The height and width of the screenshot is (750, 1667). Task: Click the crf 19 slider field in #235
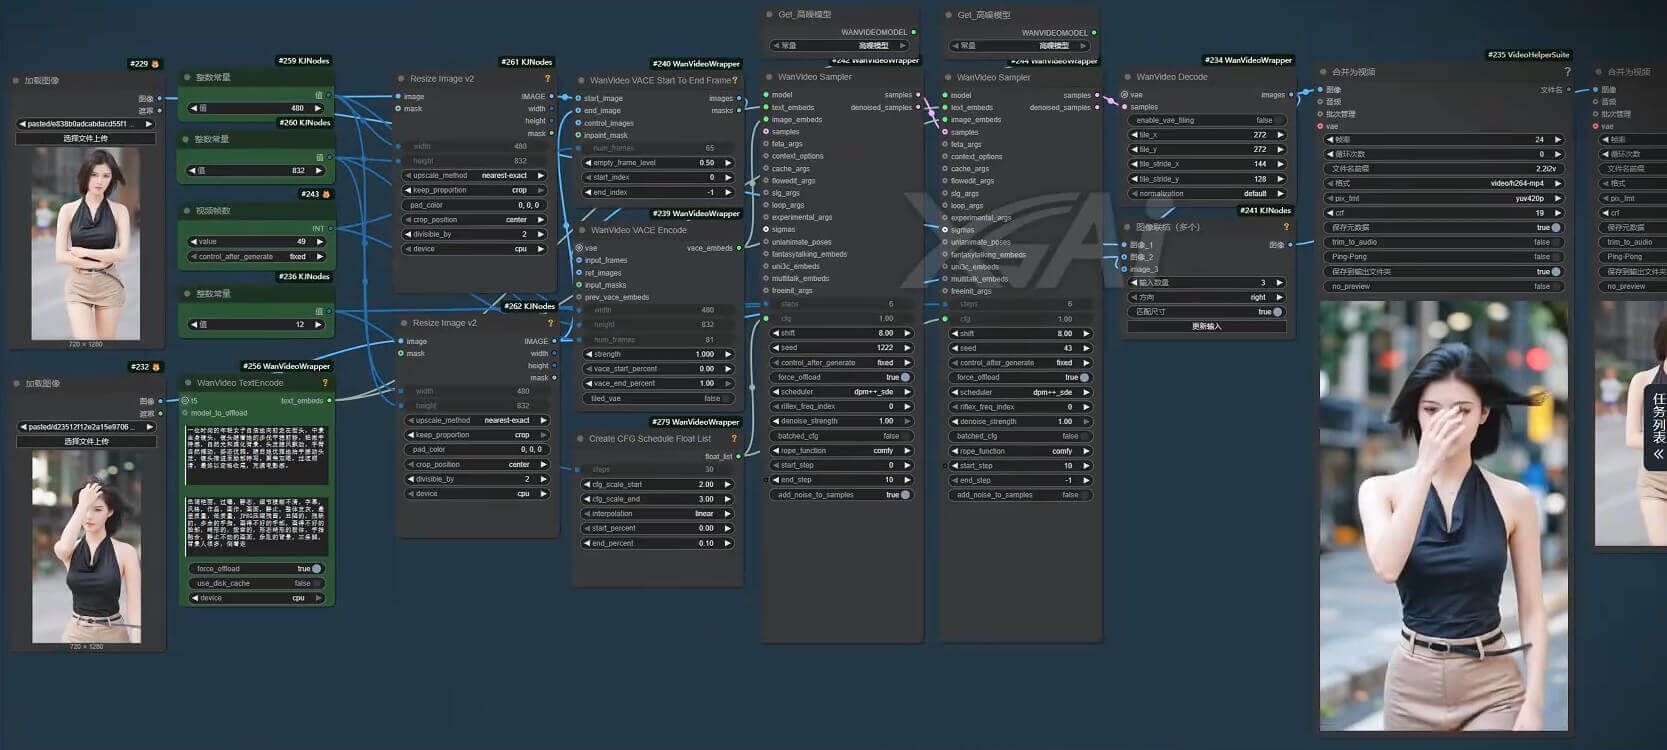[x=1443, y=213]
